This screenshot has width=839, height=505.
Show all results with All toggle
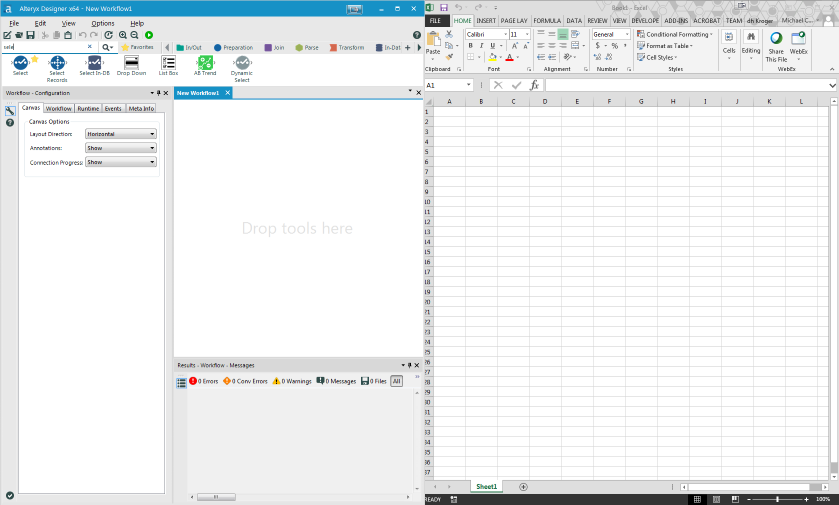(x=396, y=381)
